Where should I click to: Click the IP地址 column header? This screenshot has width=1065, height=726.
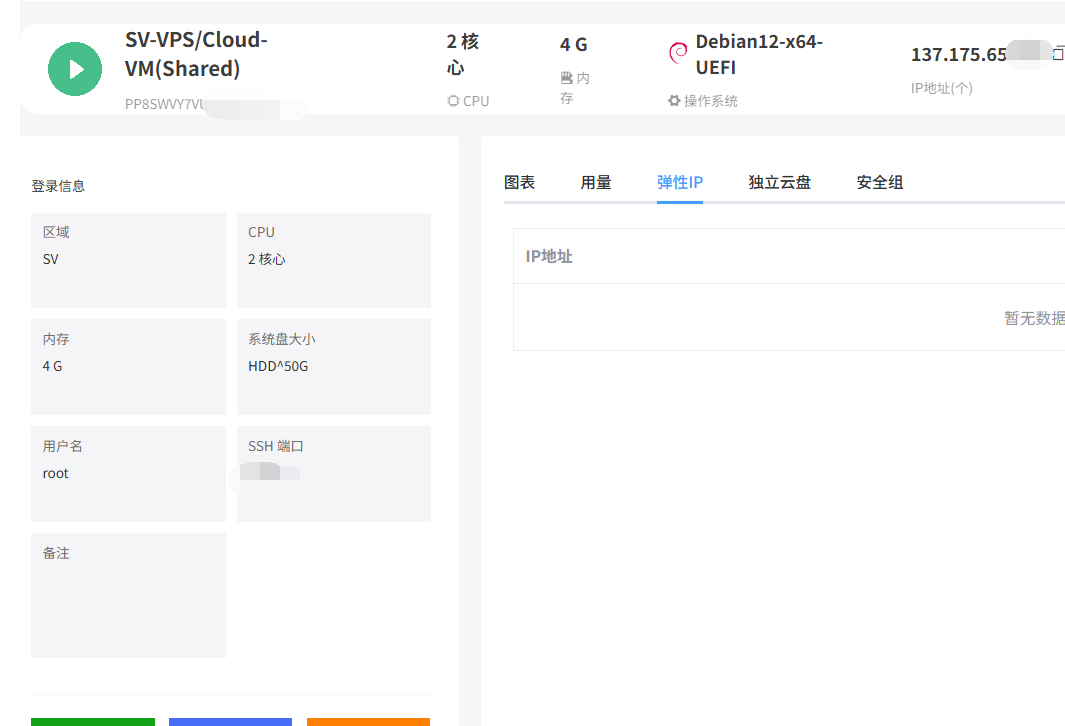pyautogui.click(x=549, y=256)
